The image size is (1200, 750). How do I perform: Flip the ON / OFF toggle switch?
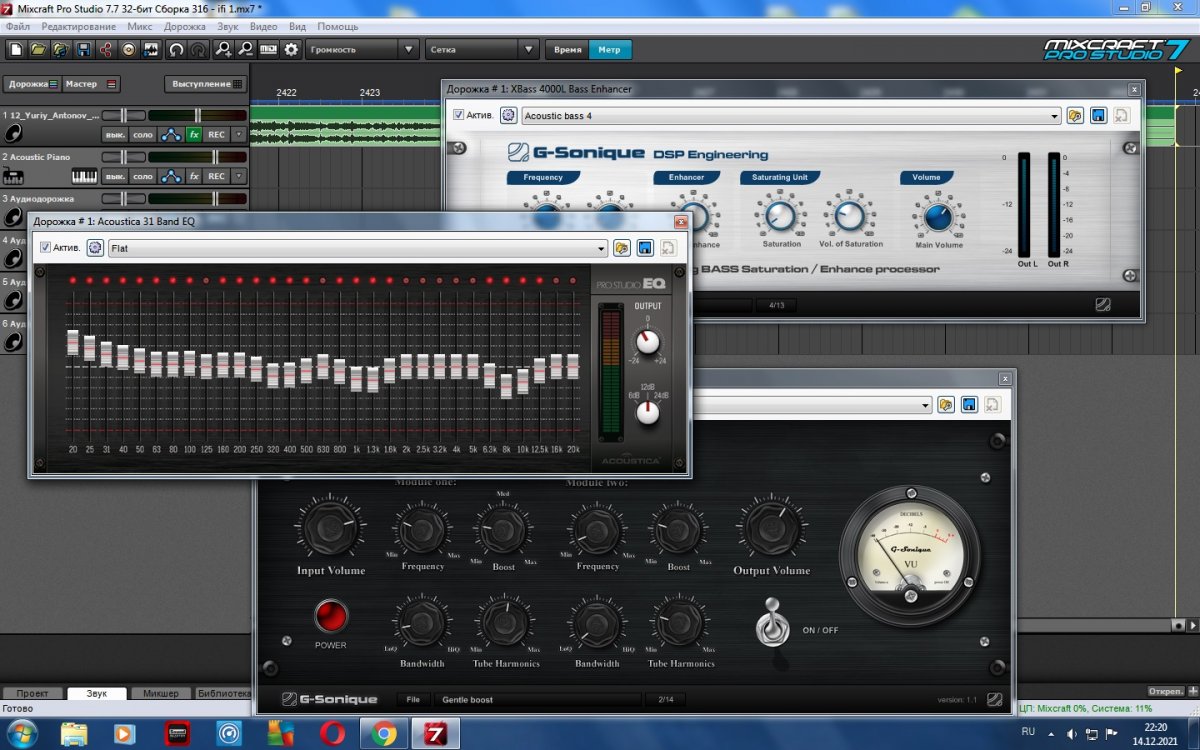pos(774,622)
